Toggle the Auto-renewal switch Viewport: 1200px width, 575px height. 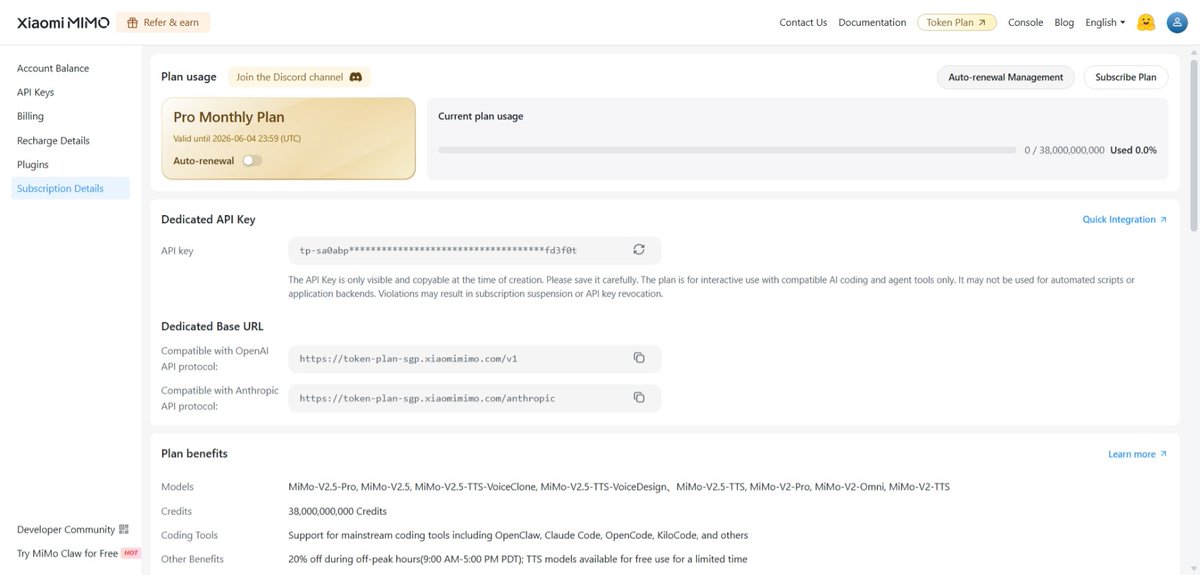point(252,160)
